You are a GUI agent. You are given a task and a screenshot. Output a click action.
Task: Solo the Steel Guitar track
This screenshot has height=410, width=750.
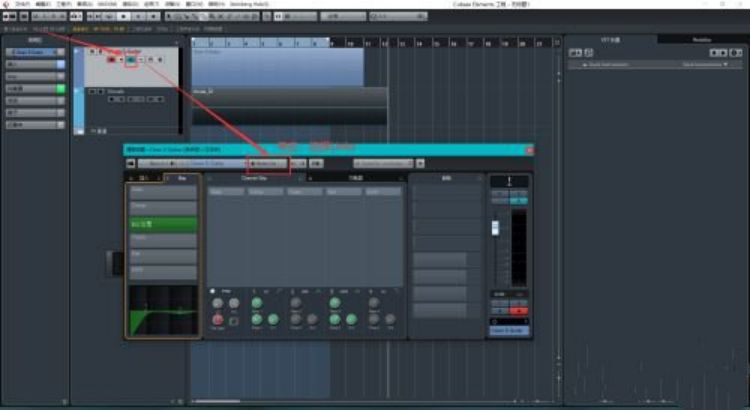[100, 51]
